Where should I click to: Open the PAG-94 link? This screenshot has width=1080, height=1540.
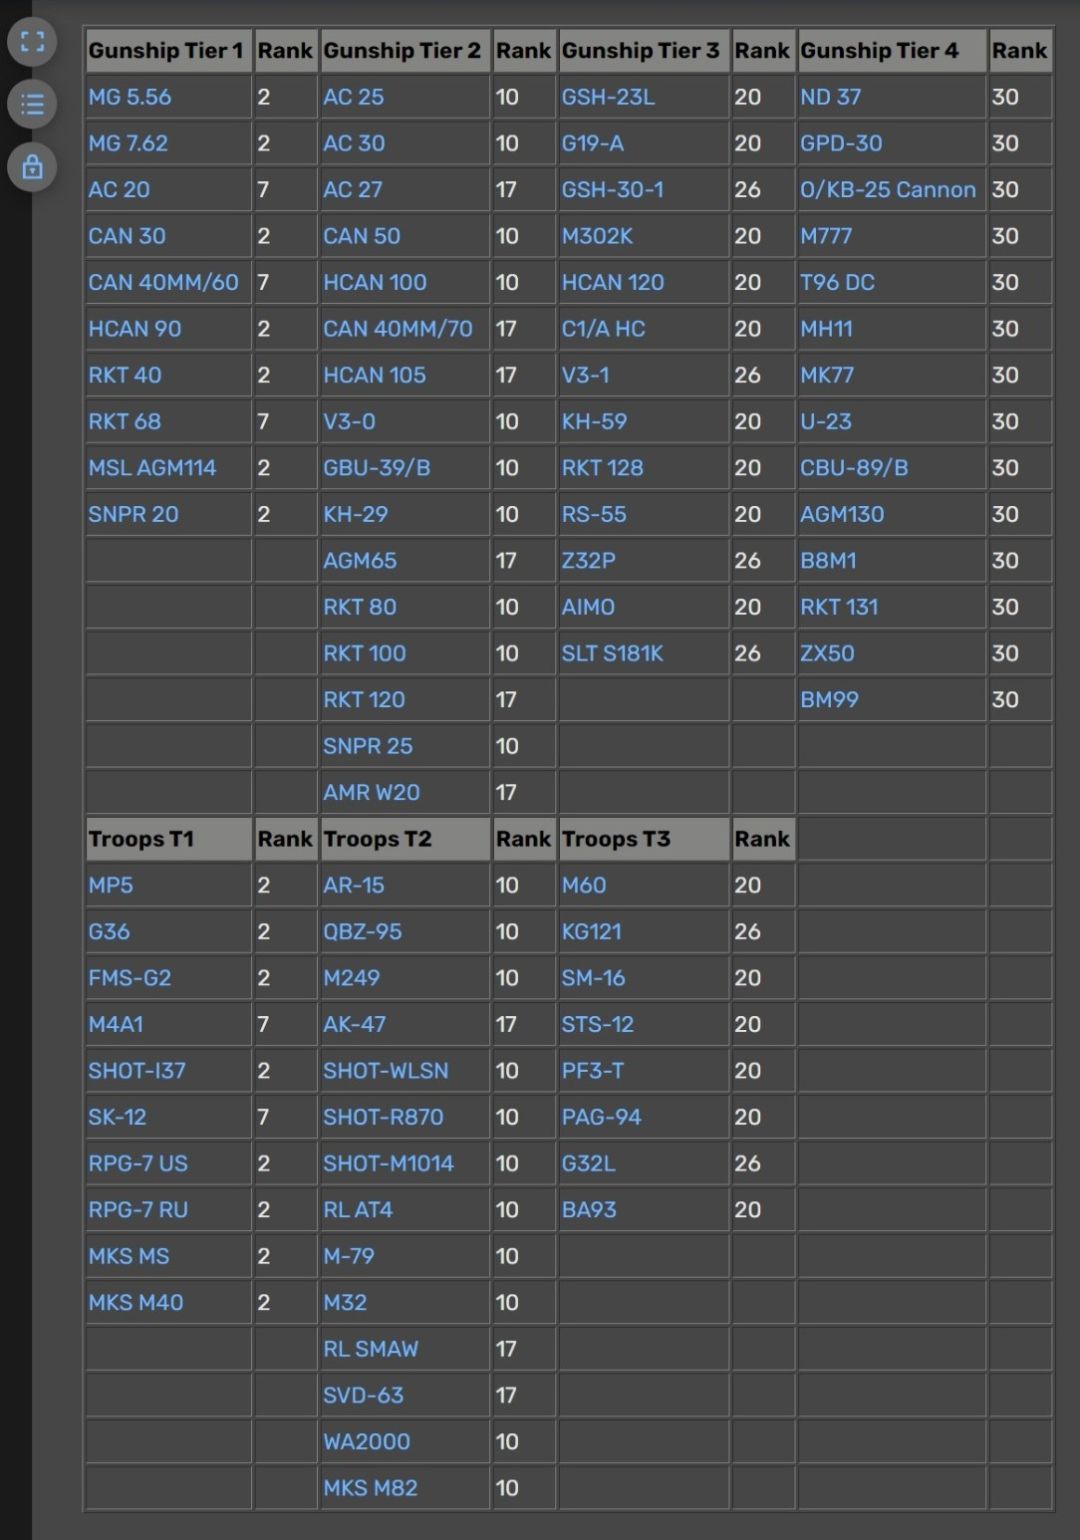click(x=601, y=1117)
